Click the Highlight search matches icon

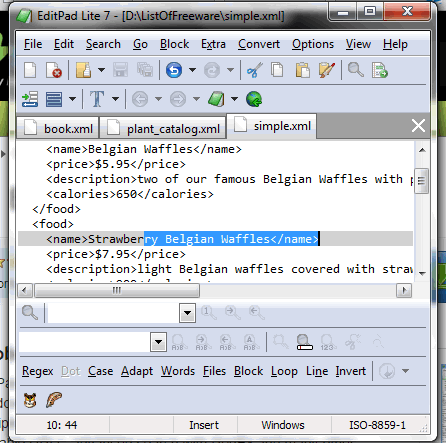[x=304, y=342]
